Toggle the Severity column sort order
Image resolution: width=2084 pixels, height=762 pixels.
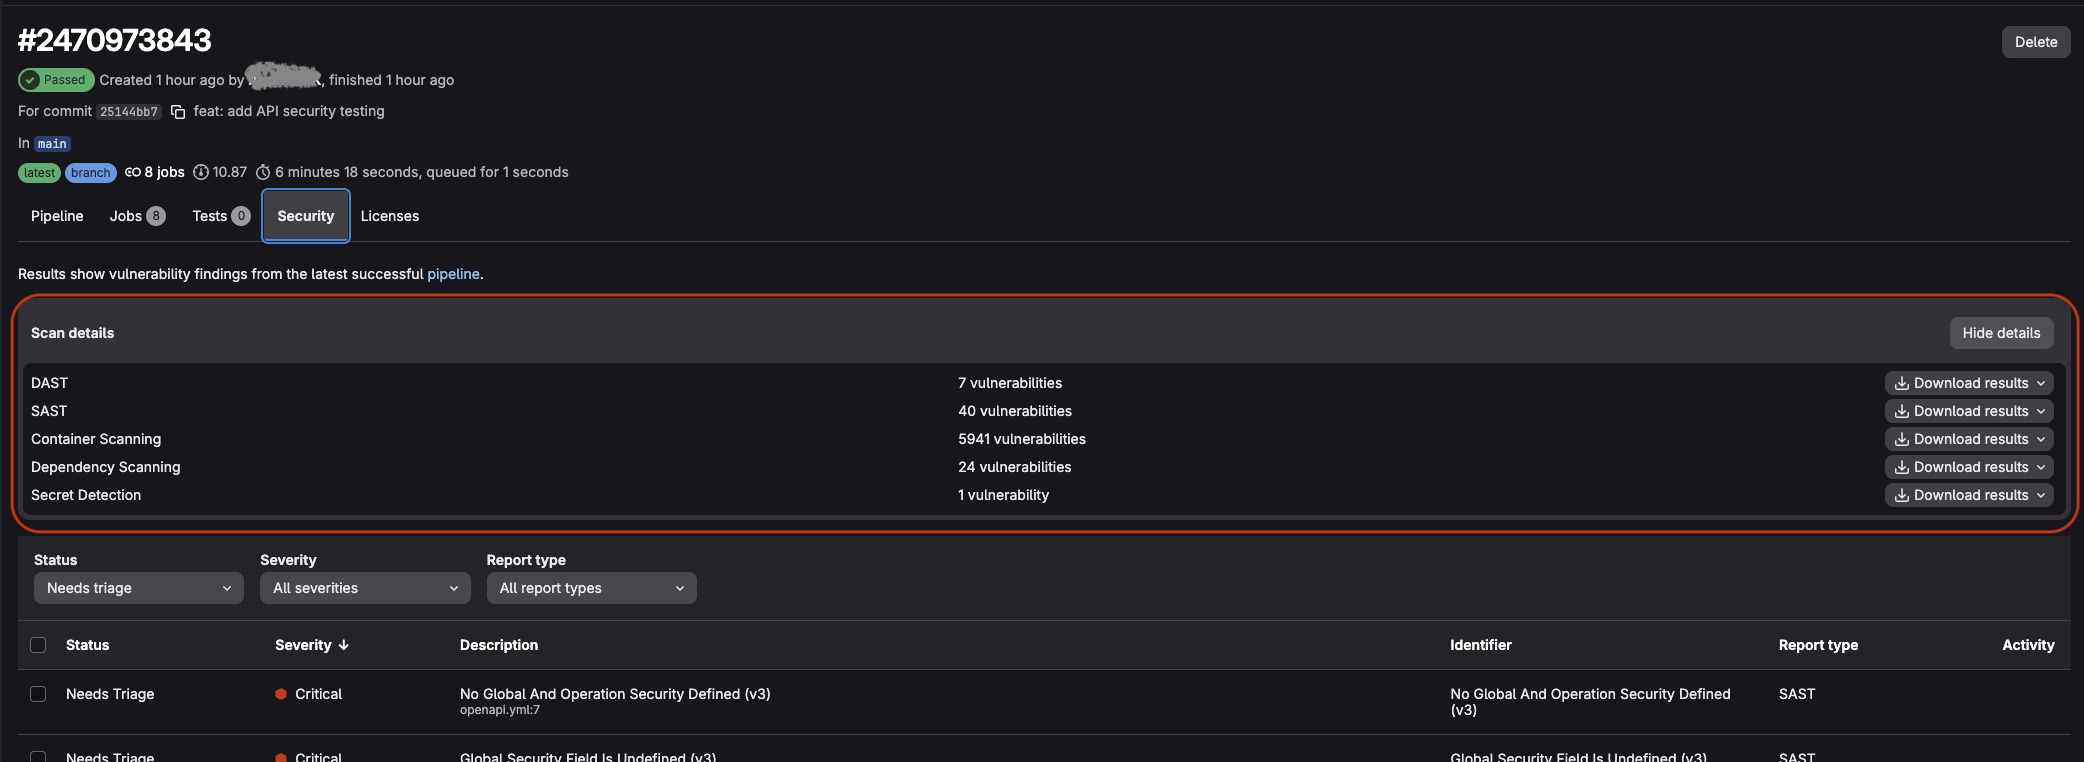(343, 645)
